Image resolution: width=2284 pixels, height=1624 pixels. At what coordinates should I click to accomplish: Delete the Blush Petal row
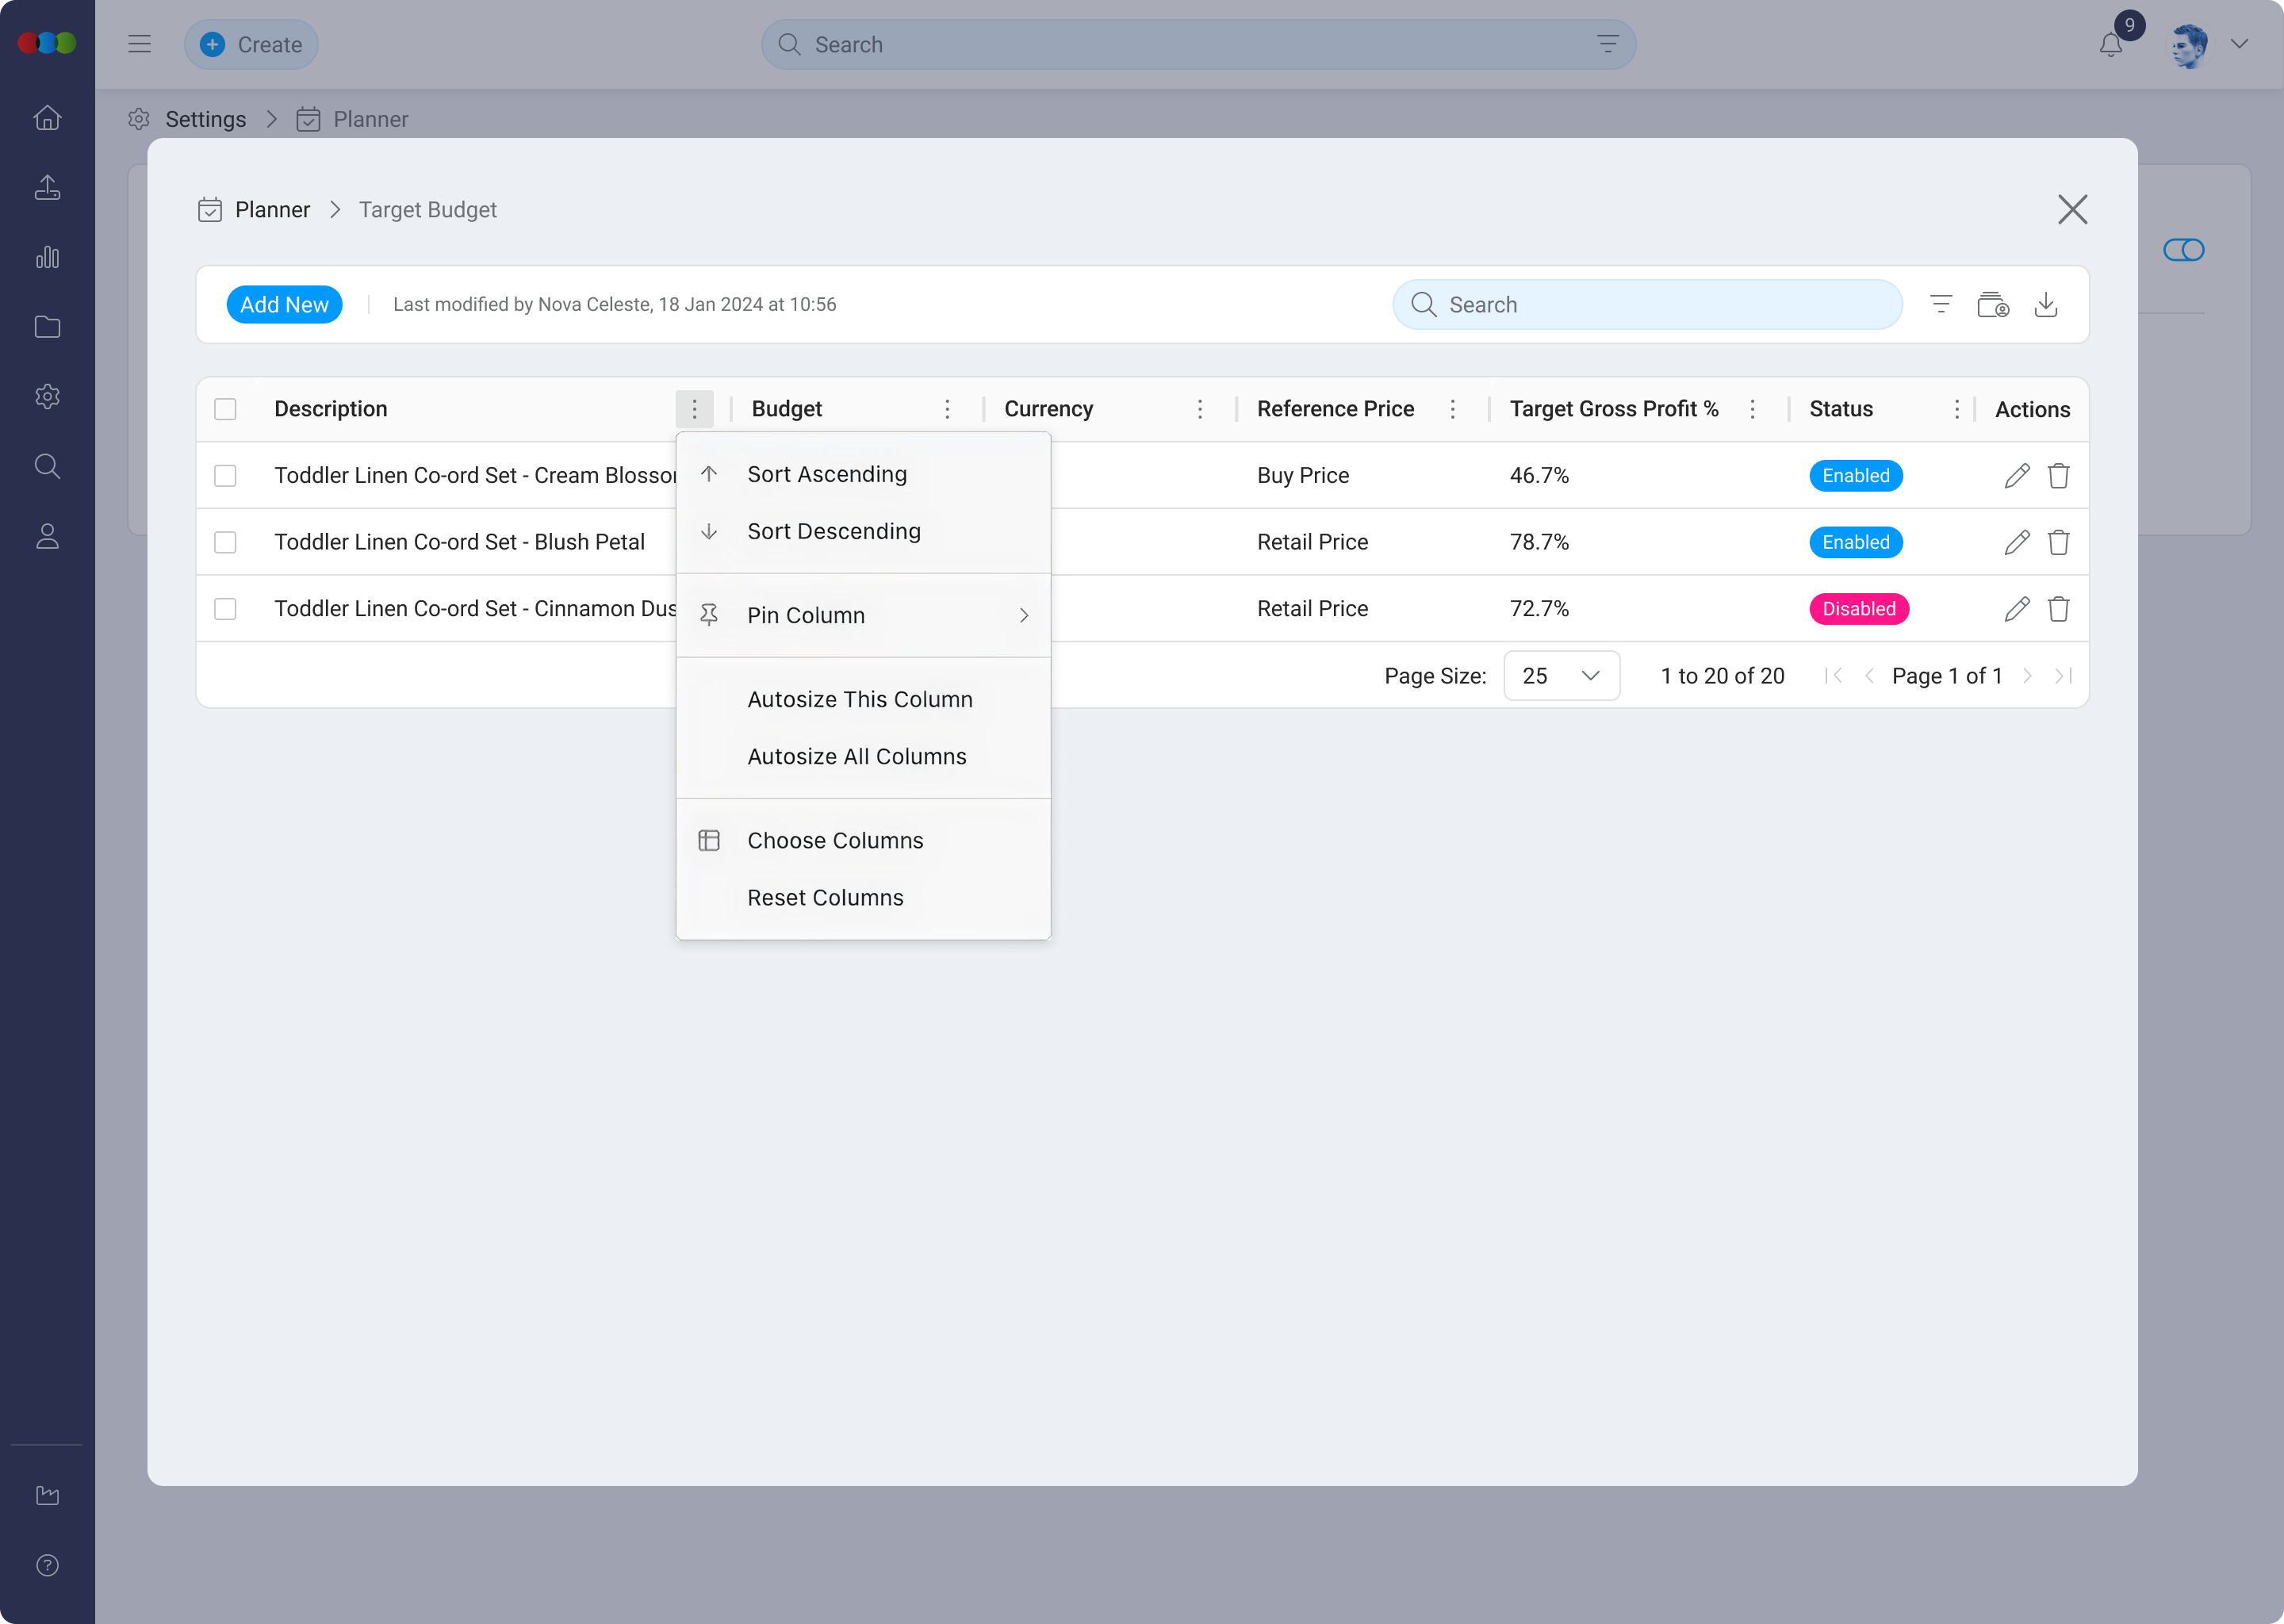[2058, 543]
